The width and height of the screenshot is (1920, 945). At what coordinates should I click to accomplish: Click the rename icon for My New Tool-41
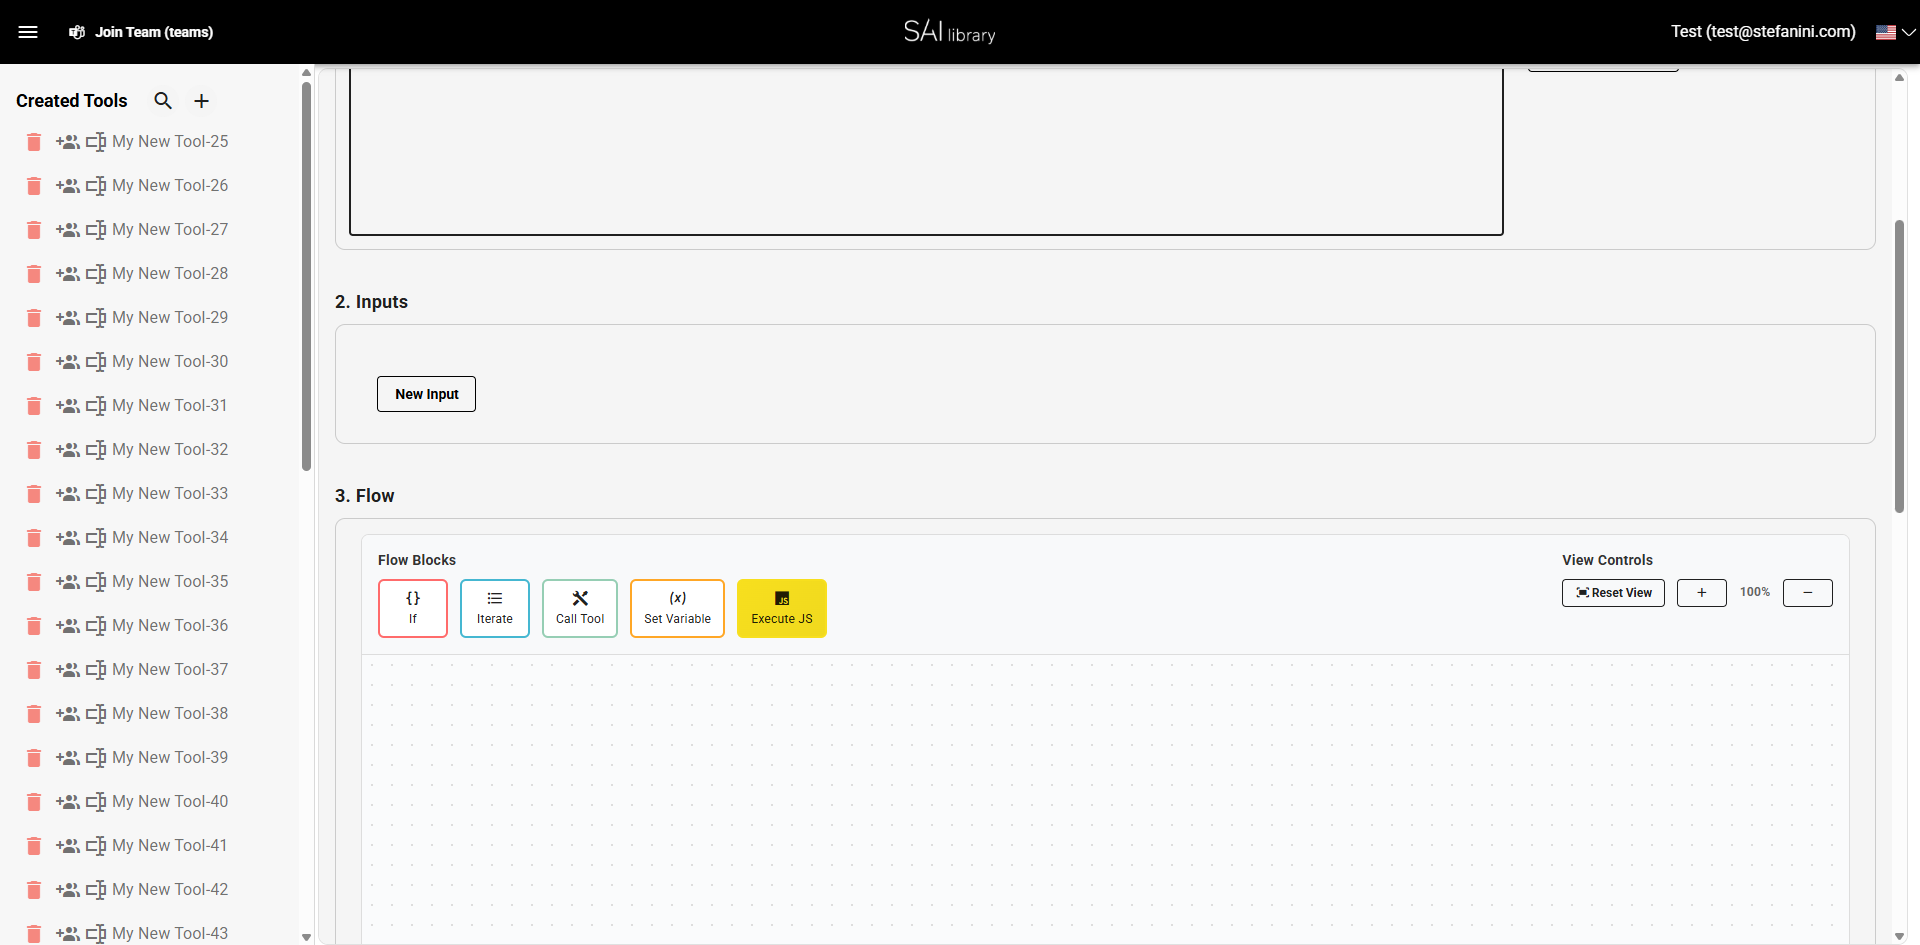point(96,846)
